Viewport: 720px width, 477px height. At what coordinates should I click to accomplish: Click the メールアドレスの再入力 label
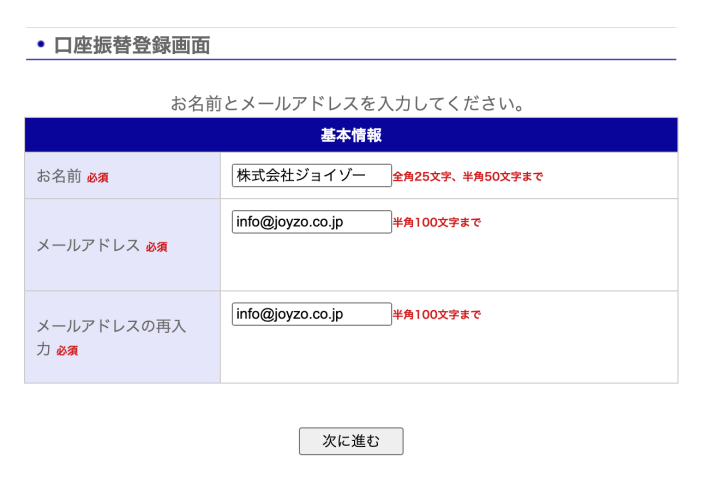110,326
